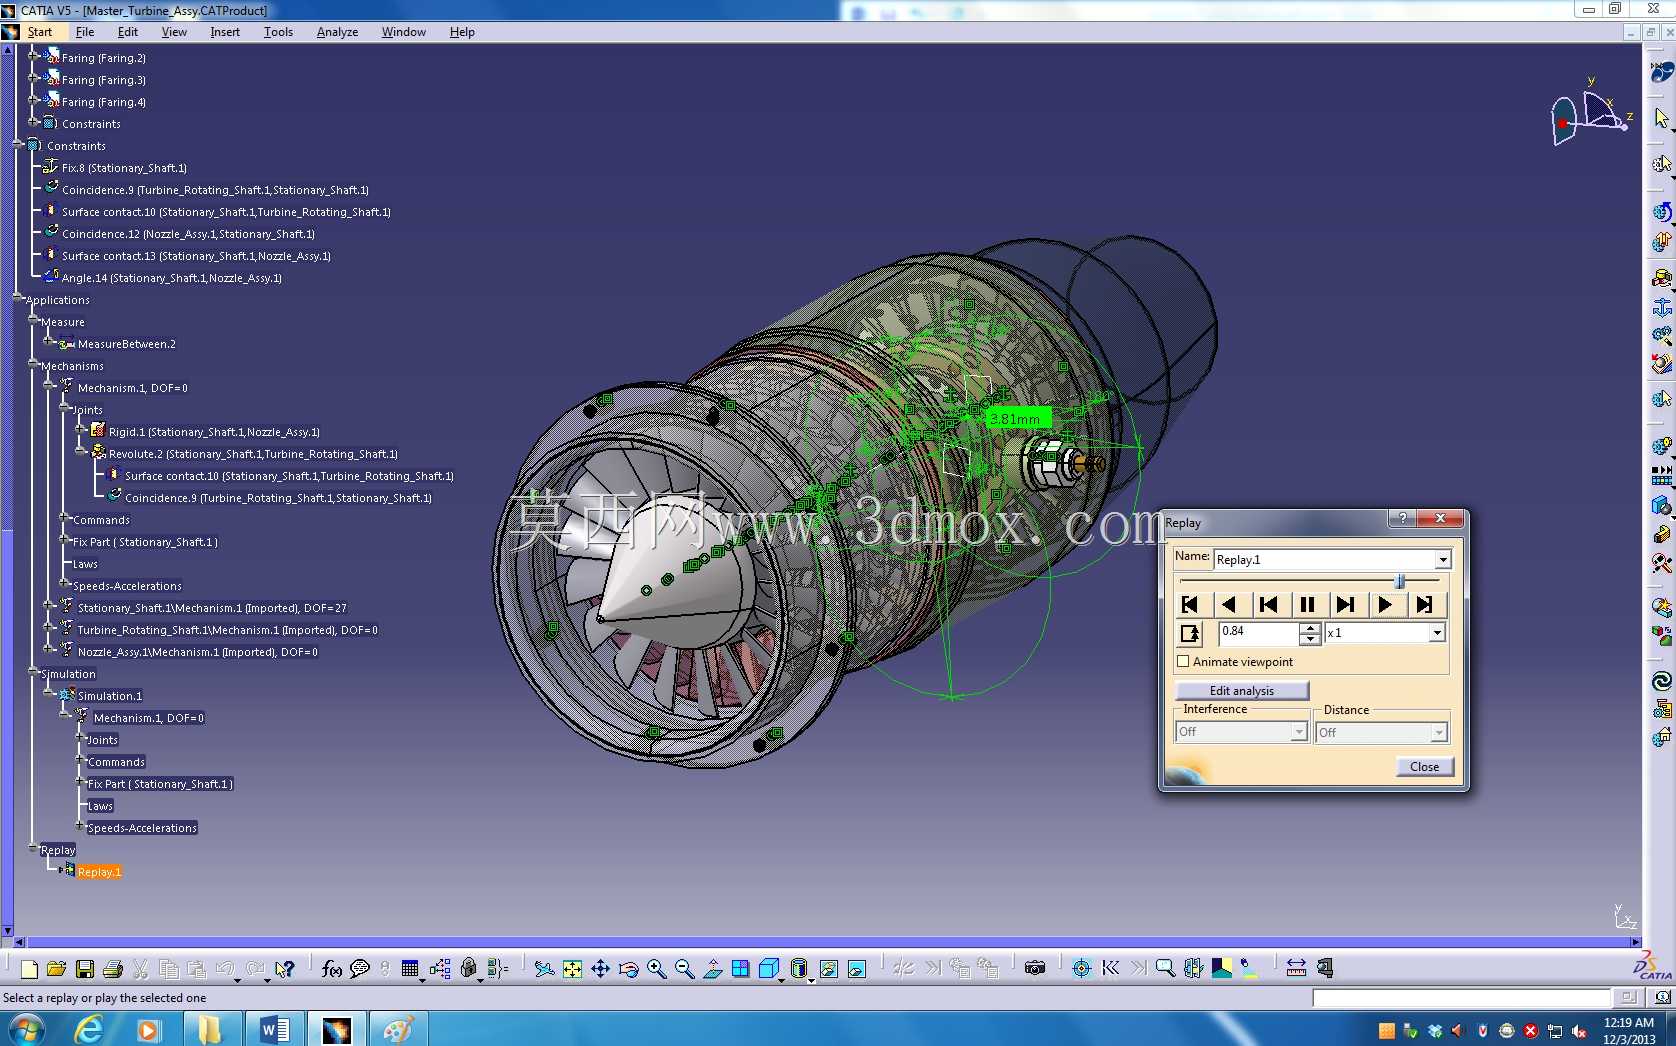Click the Comment speech-bubble icon
Viewport: 1676px width, 1046px height.
point(360,968)
